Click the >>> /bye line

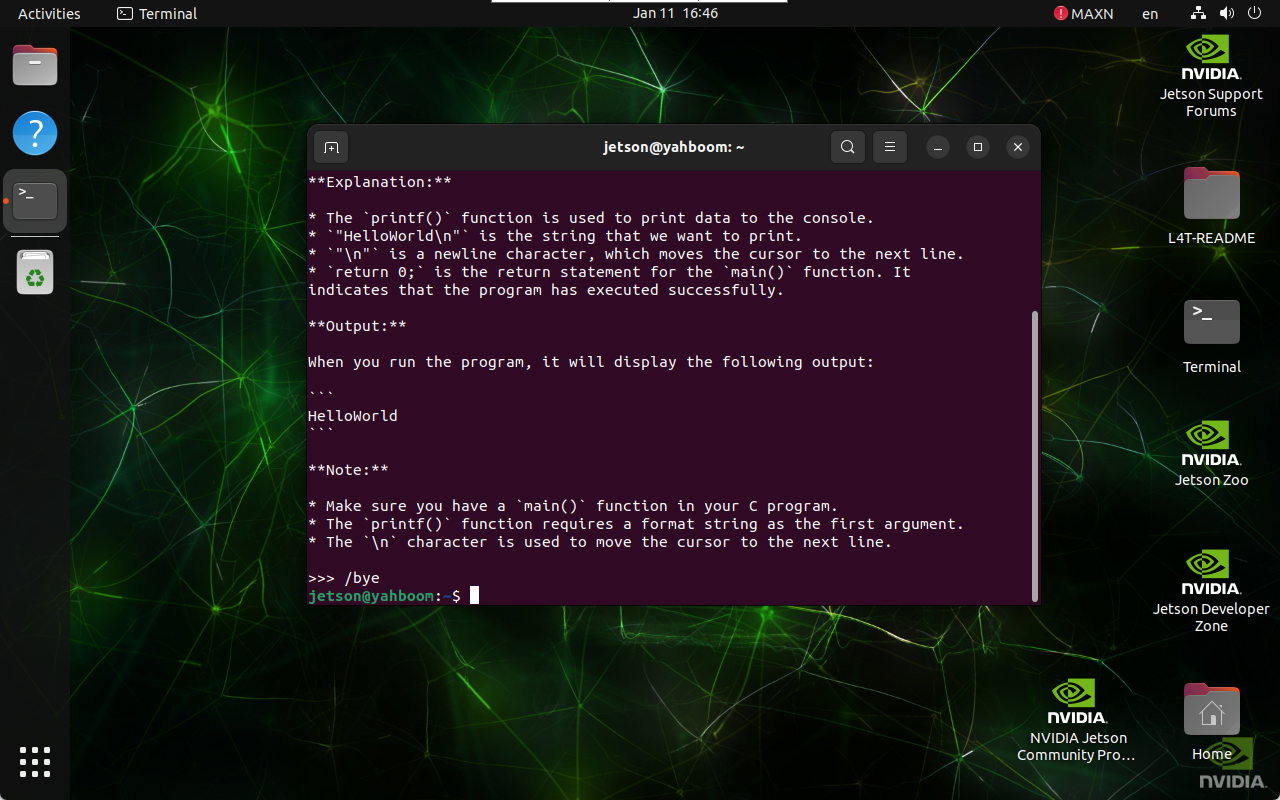click(x=344, y=578)
